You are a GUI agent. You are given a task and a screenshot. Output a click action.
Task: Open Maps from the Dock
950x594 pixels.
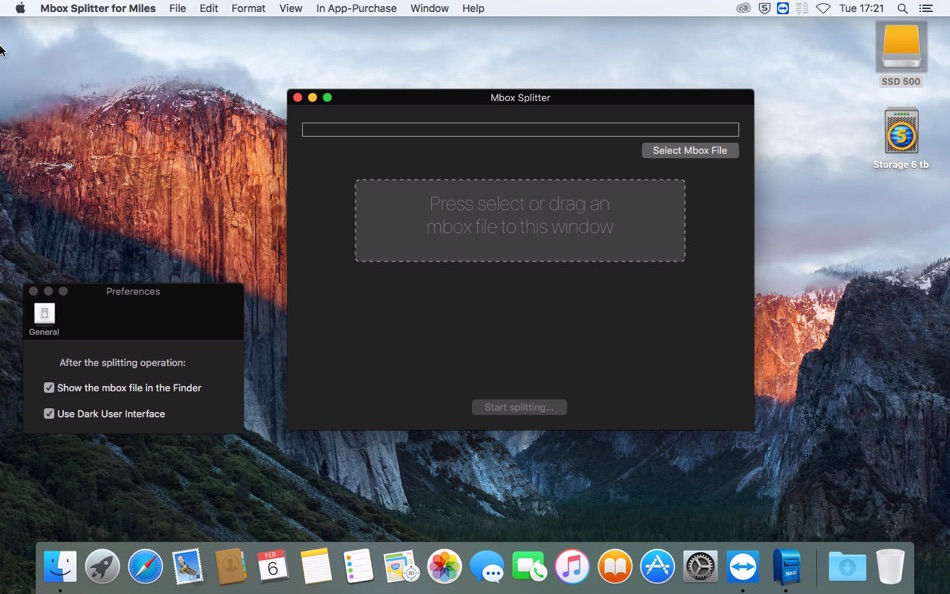[x=401, y=566]
